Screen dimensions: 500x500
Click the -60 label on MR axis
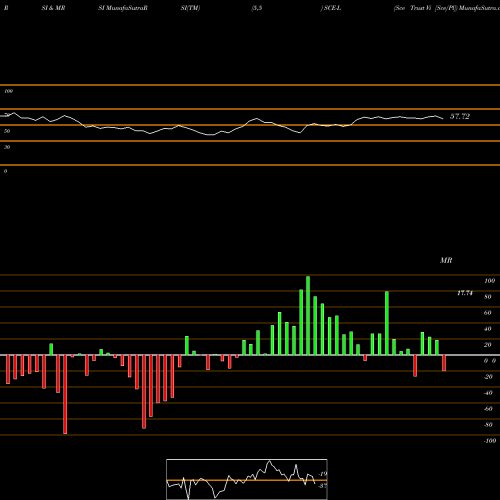tap(488, 409)
